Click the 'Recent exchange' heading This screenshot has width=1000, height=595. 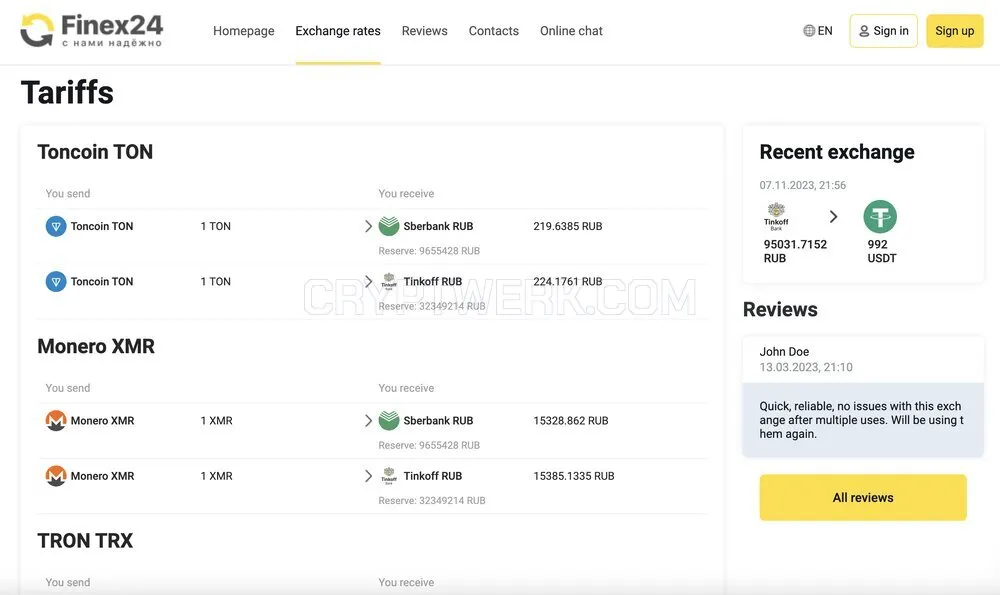pos(837,152)
